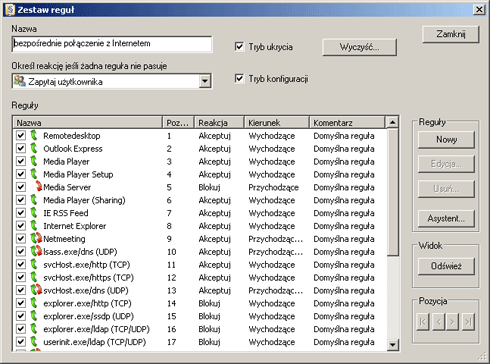
Task: Toggle the Outlook Express rule checkbox
Action: click(x=21, y=148)
